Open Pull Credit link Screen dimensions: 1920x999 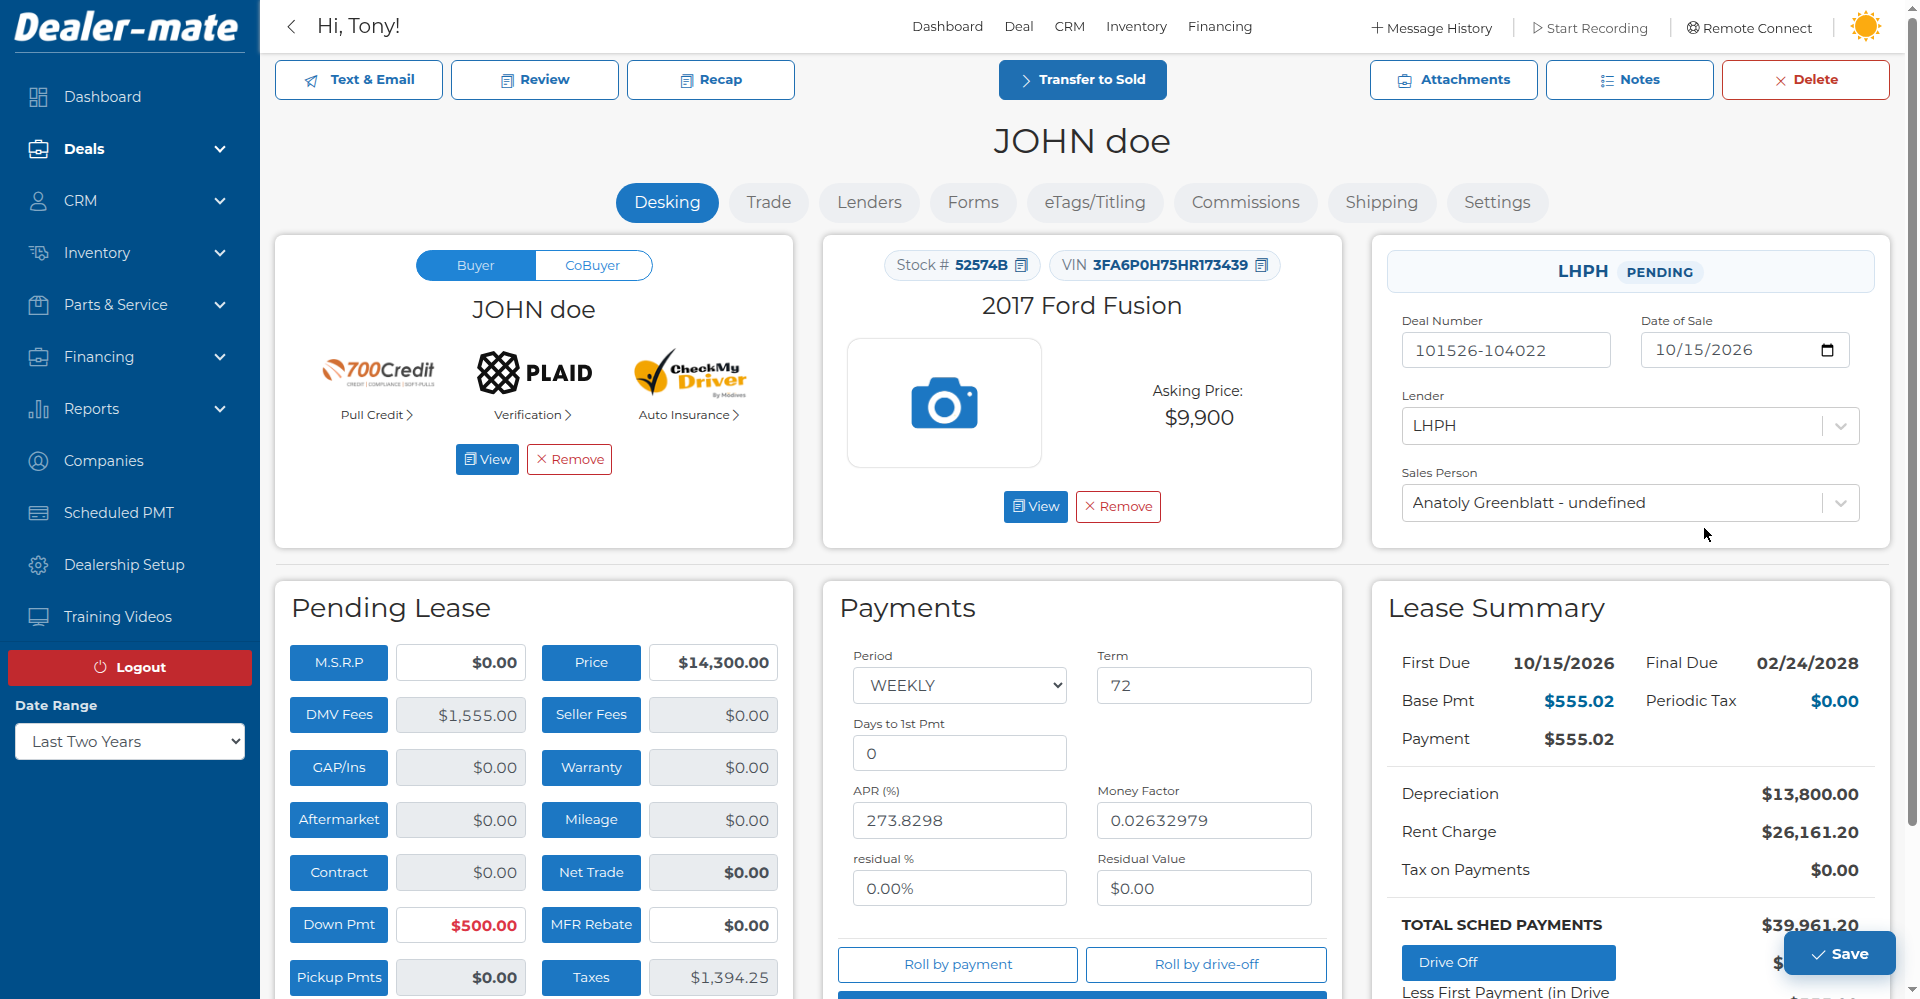[377, 415]
